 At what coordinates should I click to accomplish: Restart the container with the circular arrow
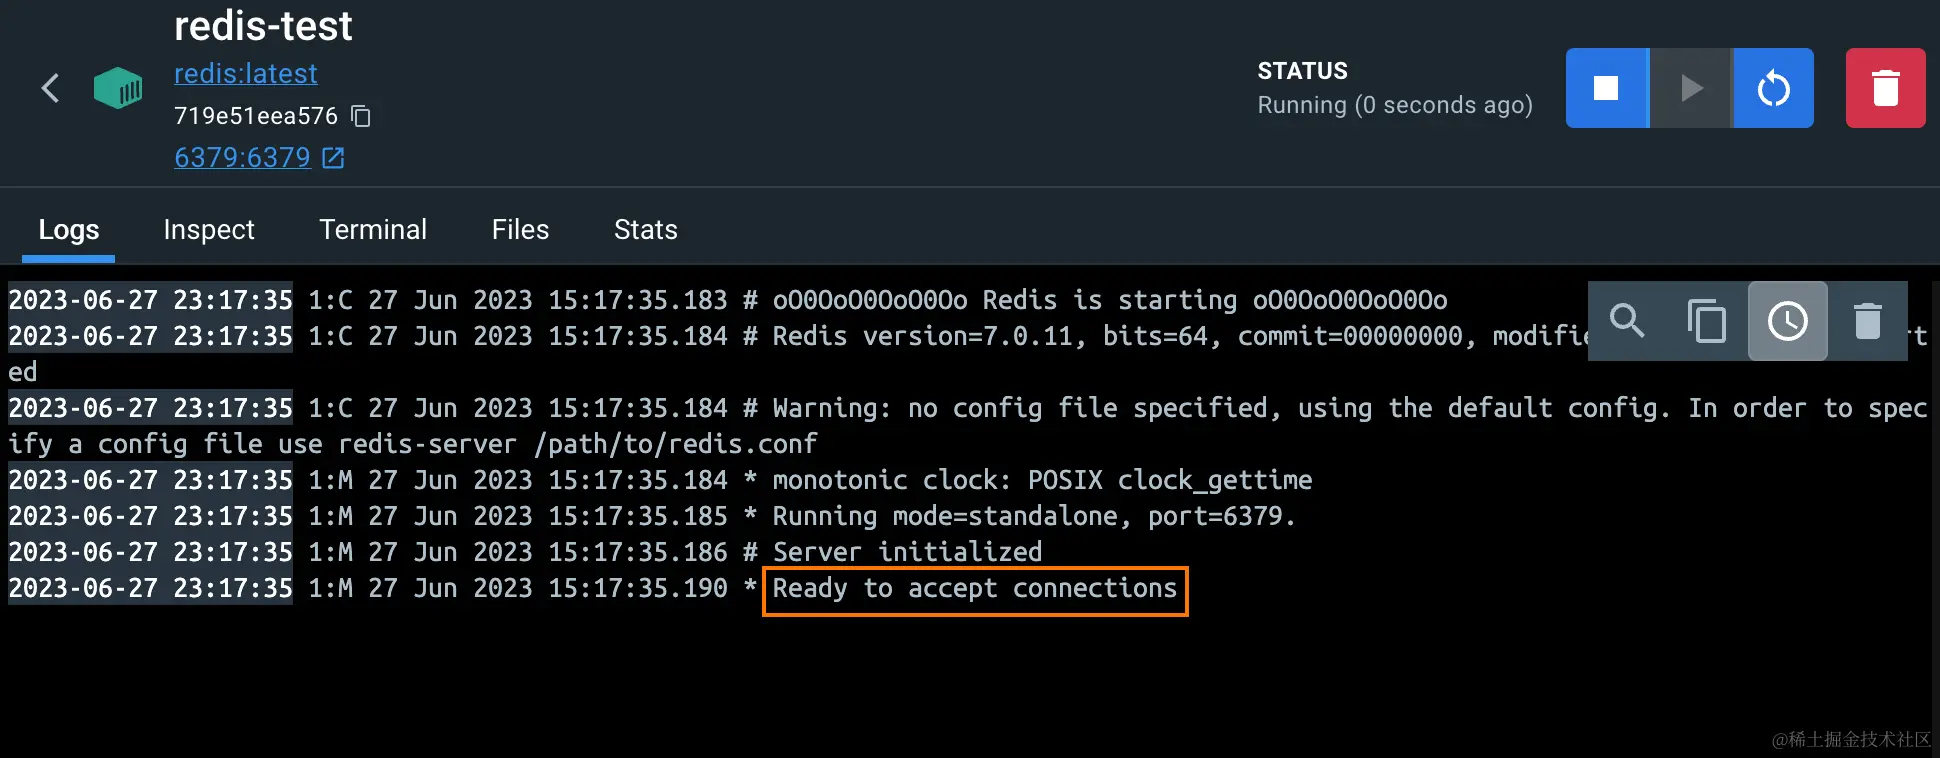point(1774,88)
